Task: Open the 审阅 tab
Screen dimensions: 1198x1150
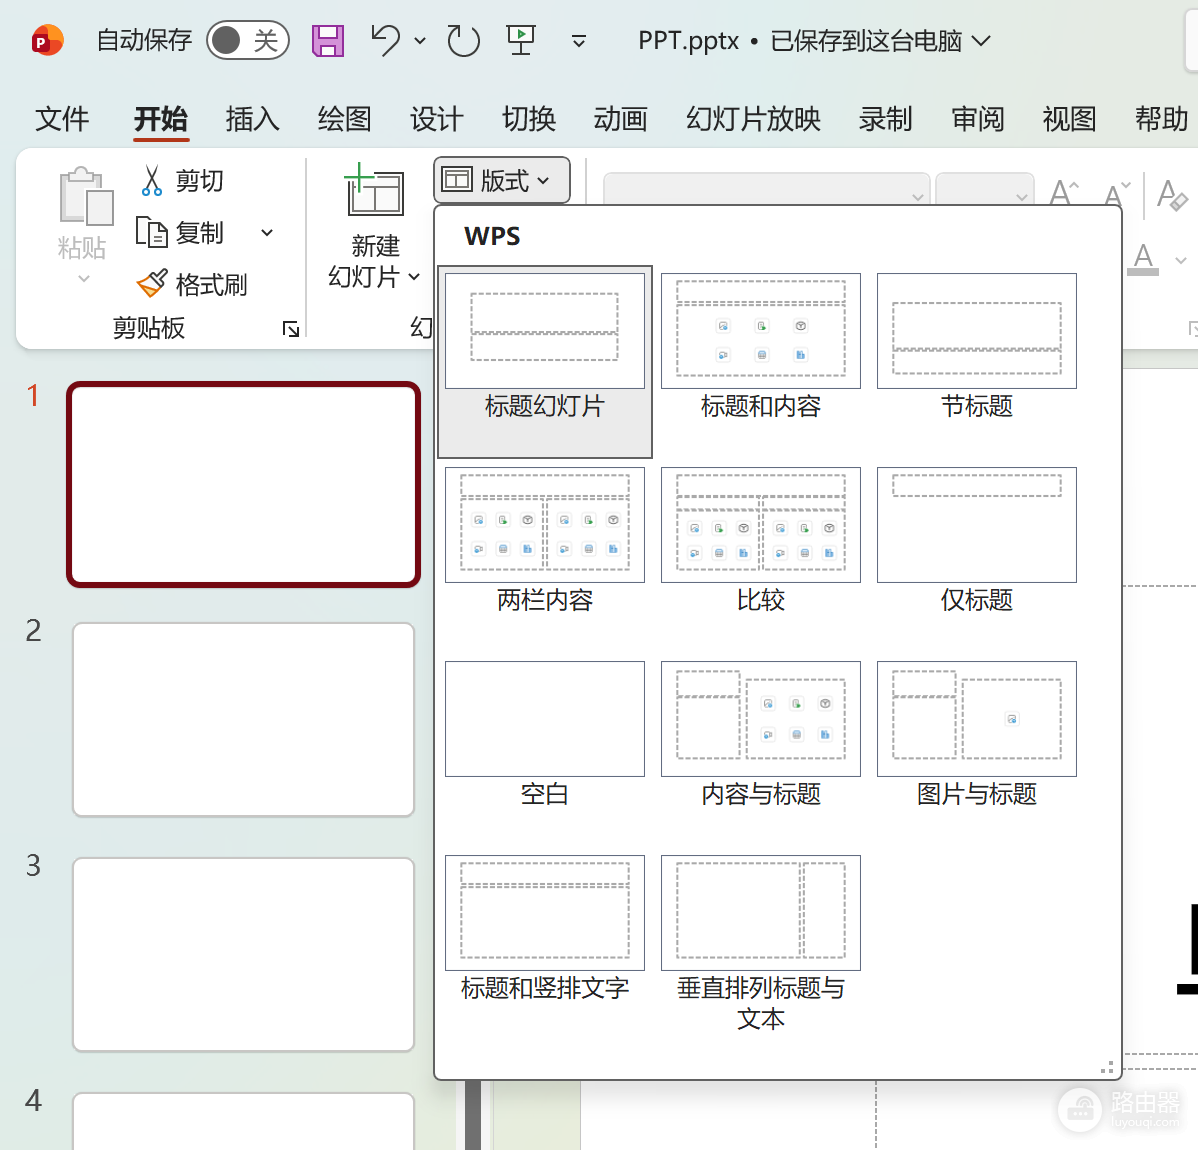Action: [977, 119]
